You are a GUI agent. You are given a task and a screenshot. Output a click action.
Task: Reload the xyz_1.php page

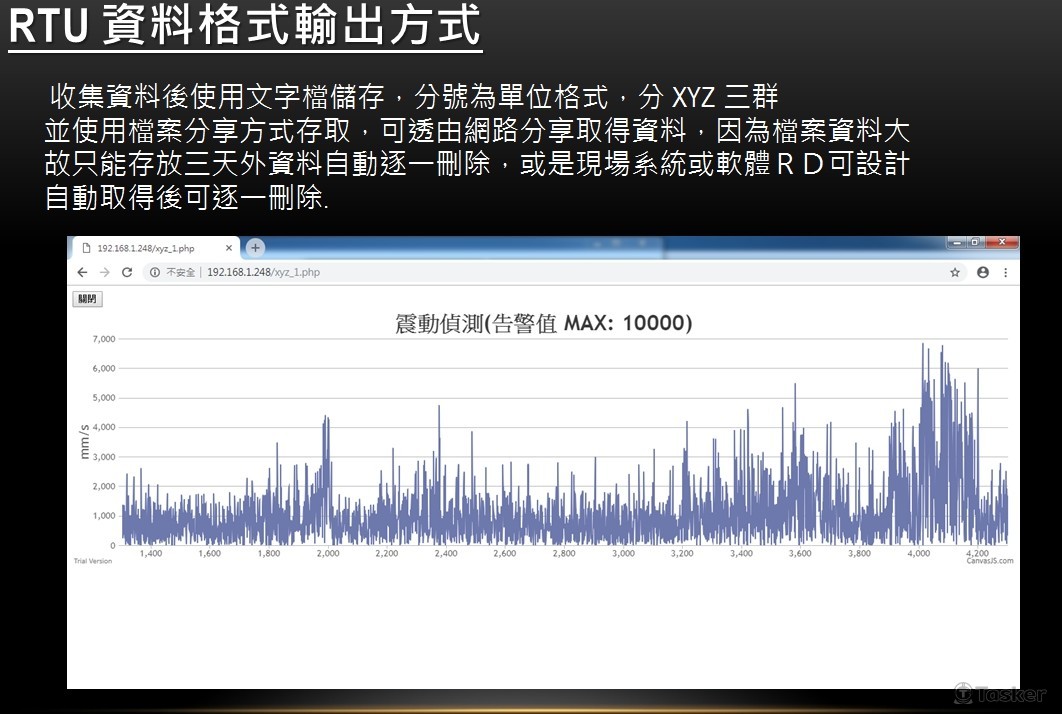coord(127,271)
